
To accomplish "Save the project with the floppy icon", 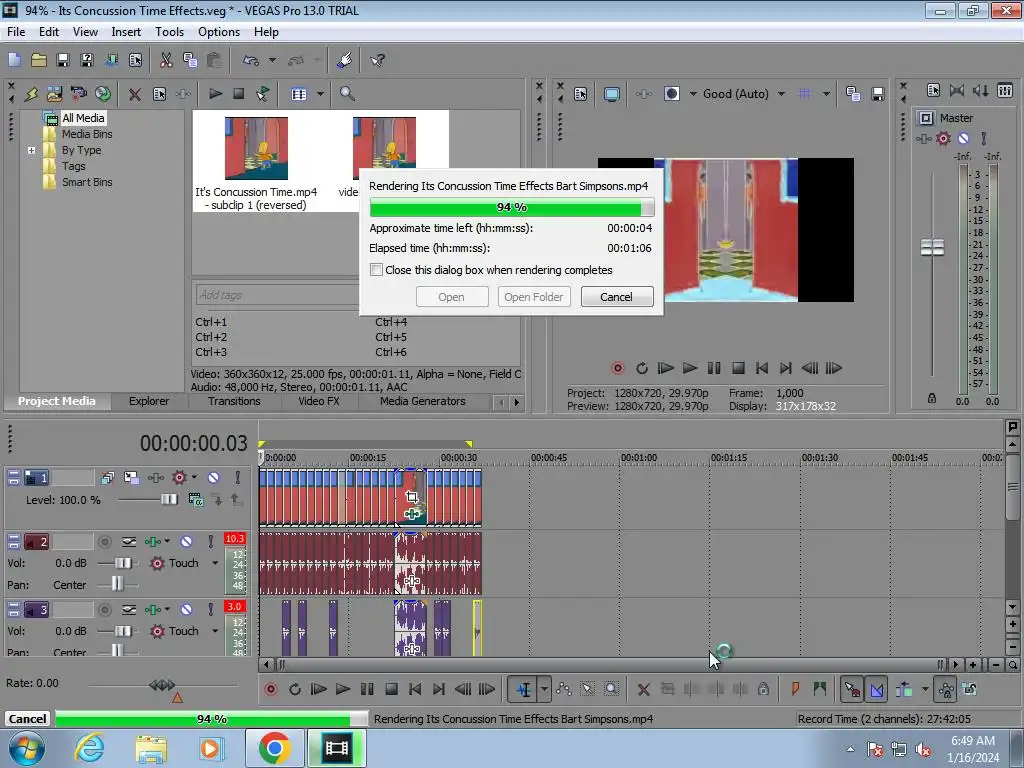I will 63,60.
